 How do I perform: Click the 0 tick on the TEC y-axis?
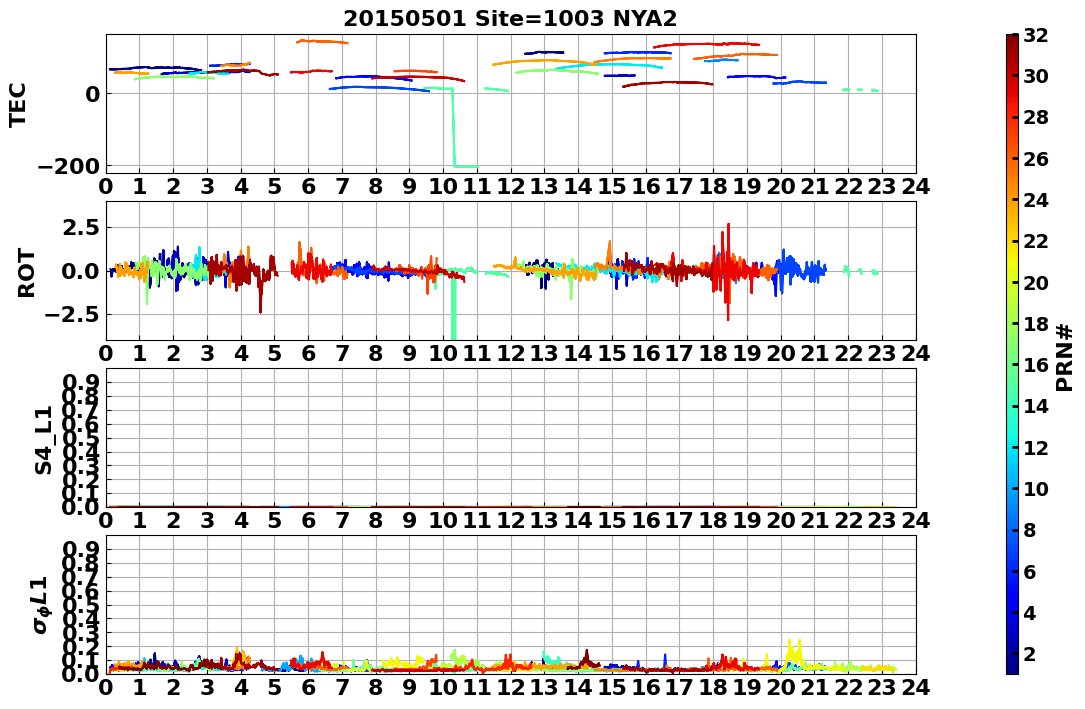pyautogui.click(x=92, y=94)
